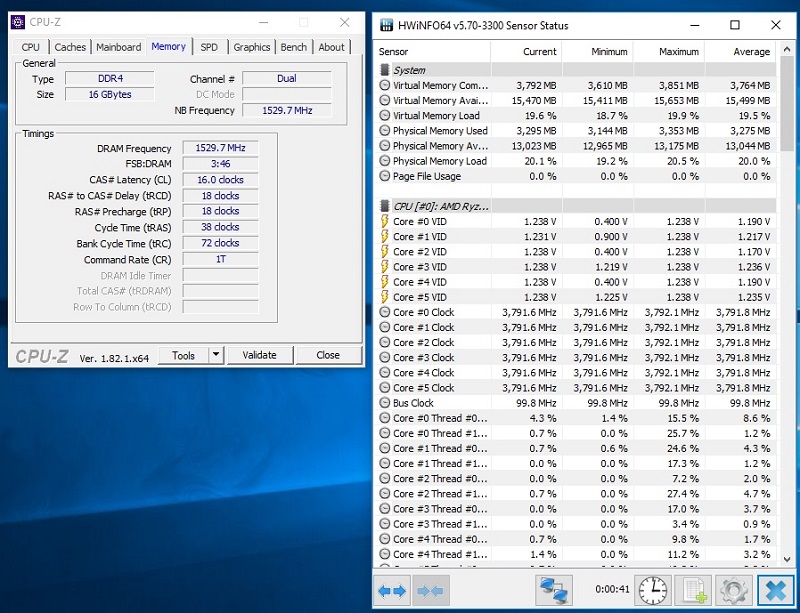
Task: Click the Tools button in CPU-Z
Action: (184, 355)
